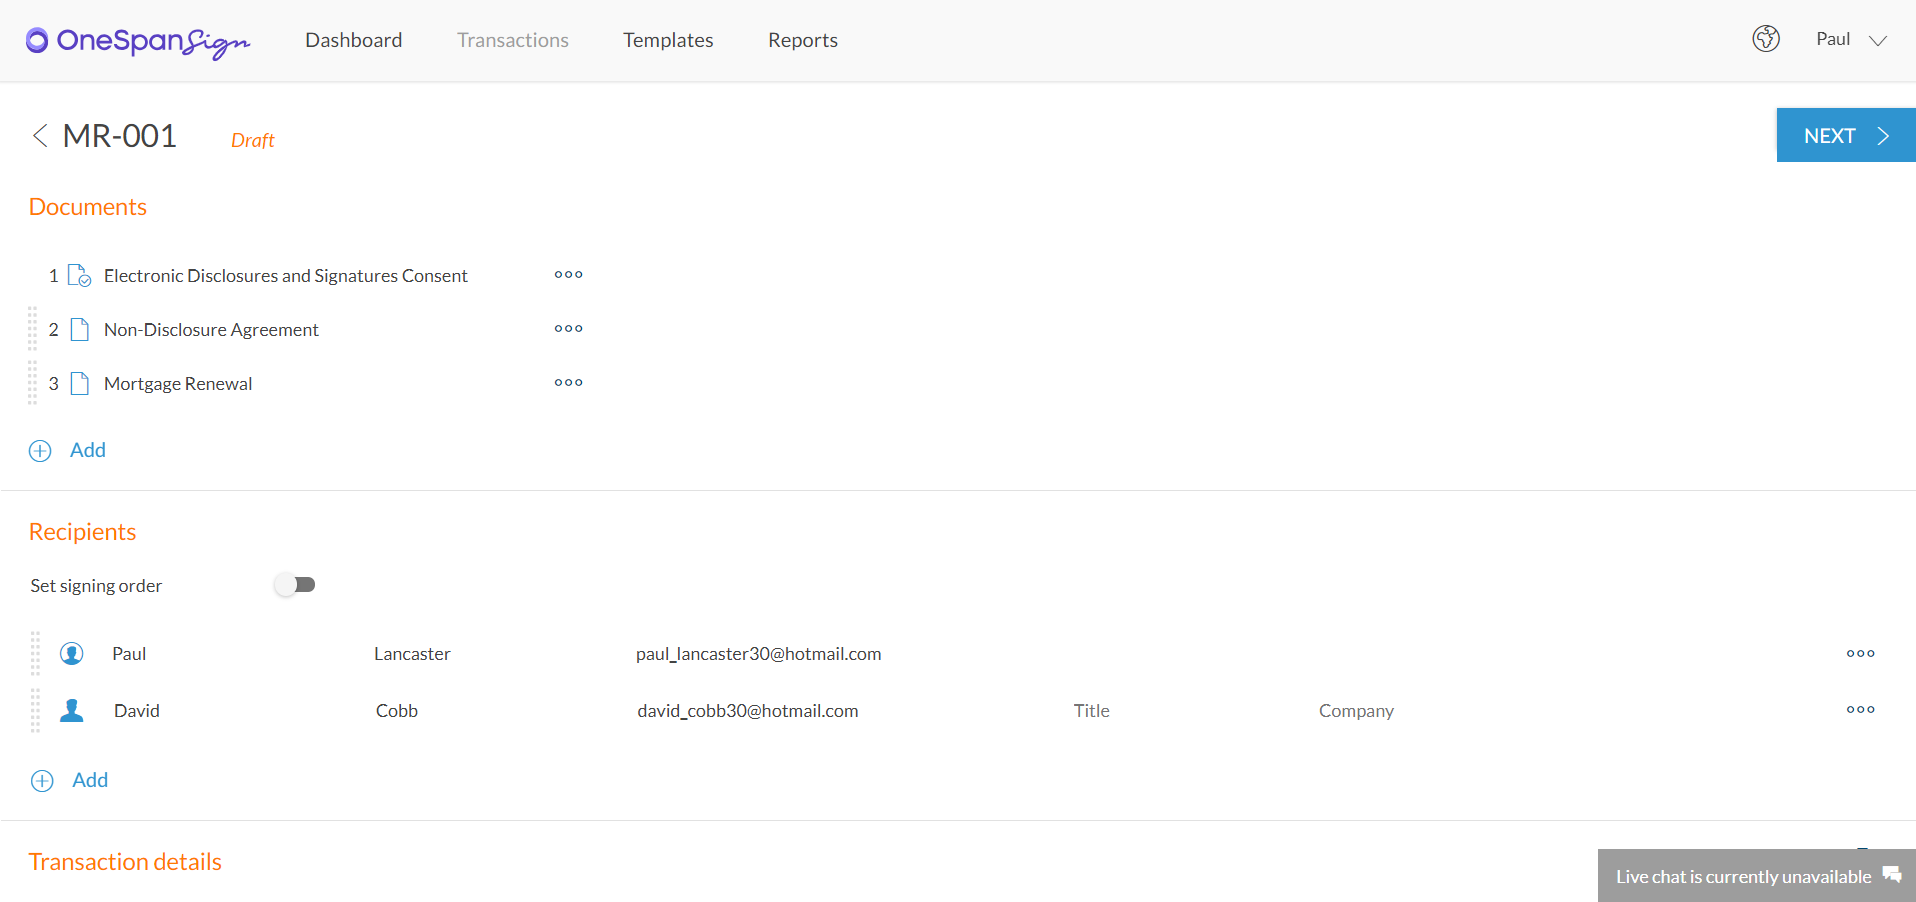Open the Reports menu
Image resolution: width=1916 pixels, height=902 pixels.
[x=803, y=40]
